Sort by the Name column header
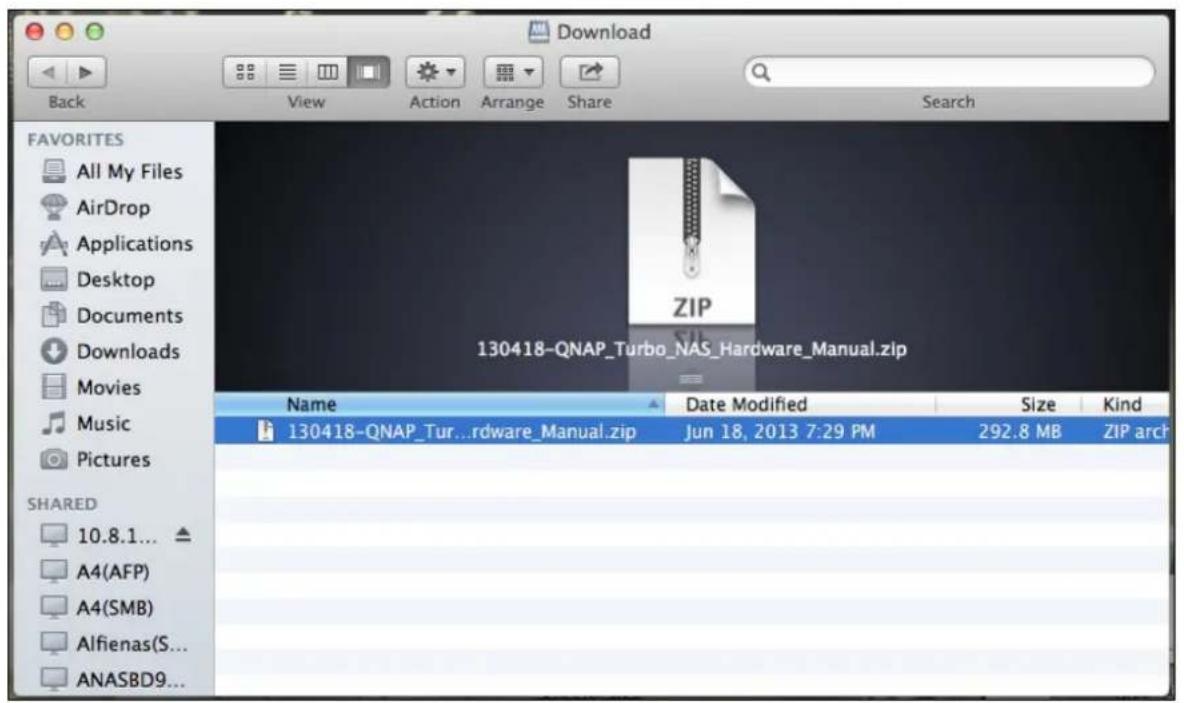The image size is (1184, 703). 439,405
